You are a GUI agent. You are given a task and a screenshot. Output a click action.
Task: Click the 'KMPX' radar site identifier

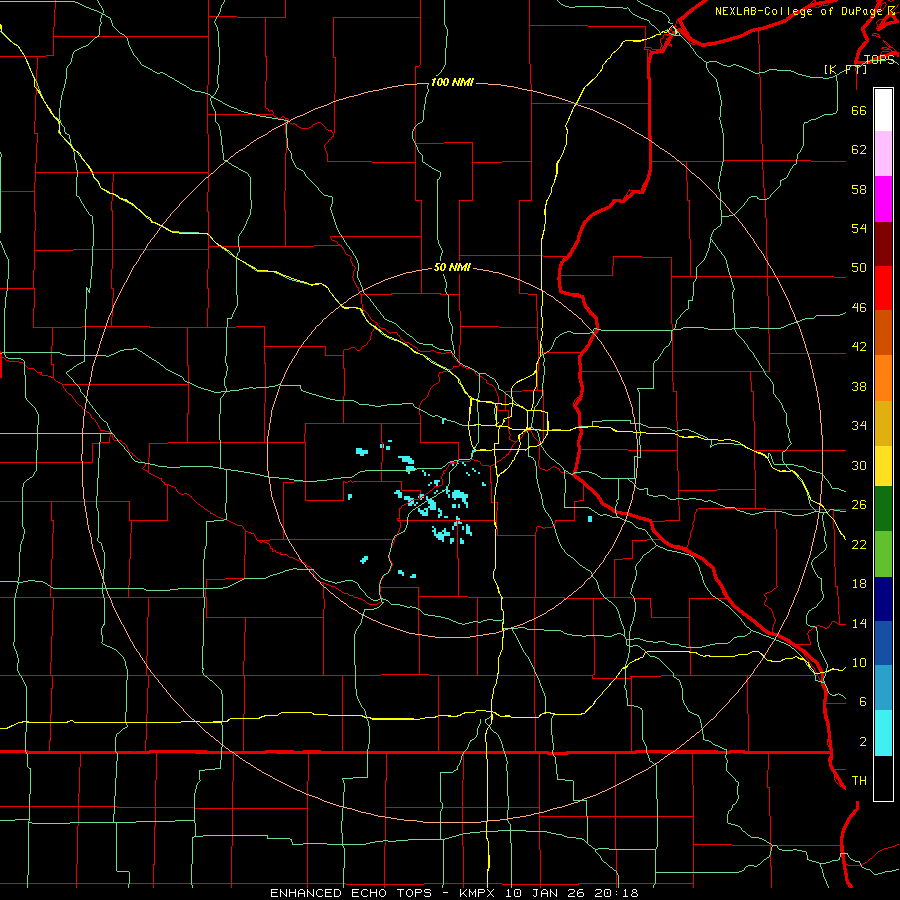[476, 893]
